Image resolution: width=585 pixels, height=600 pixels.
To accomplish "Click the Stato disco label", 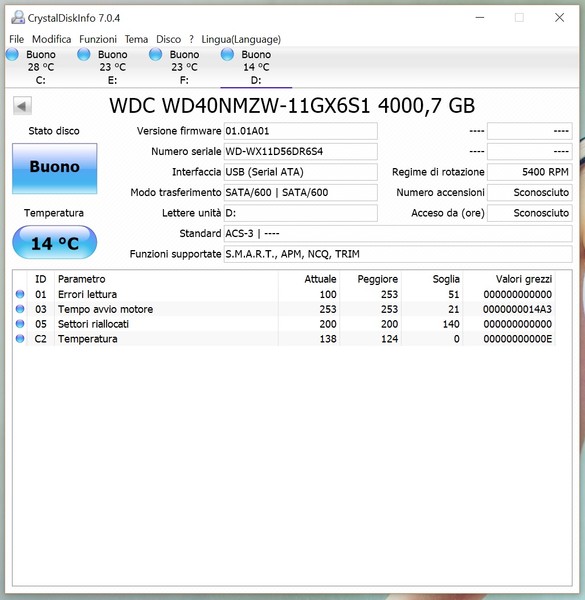I will click(54, 131).
